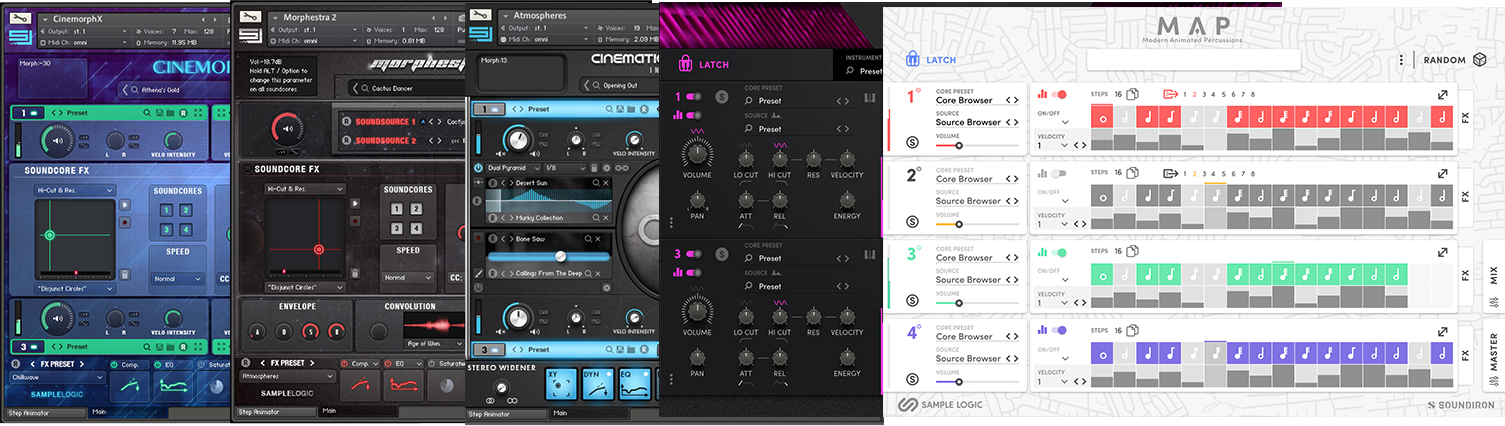This screenshot has height=426, width=1505.
Task: Click RANDOM text button in MAP
Action: pos(1445,60)
